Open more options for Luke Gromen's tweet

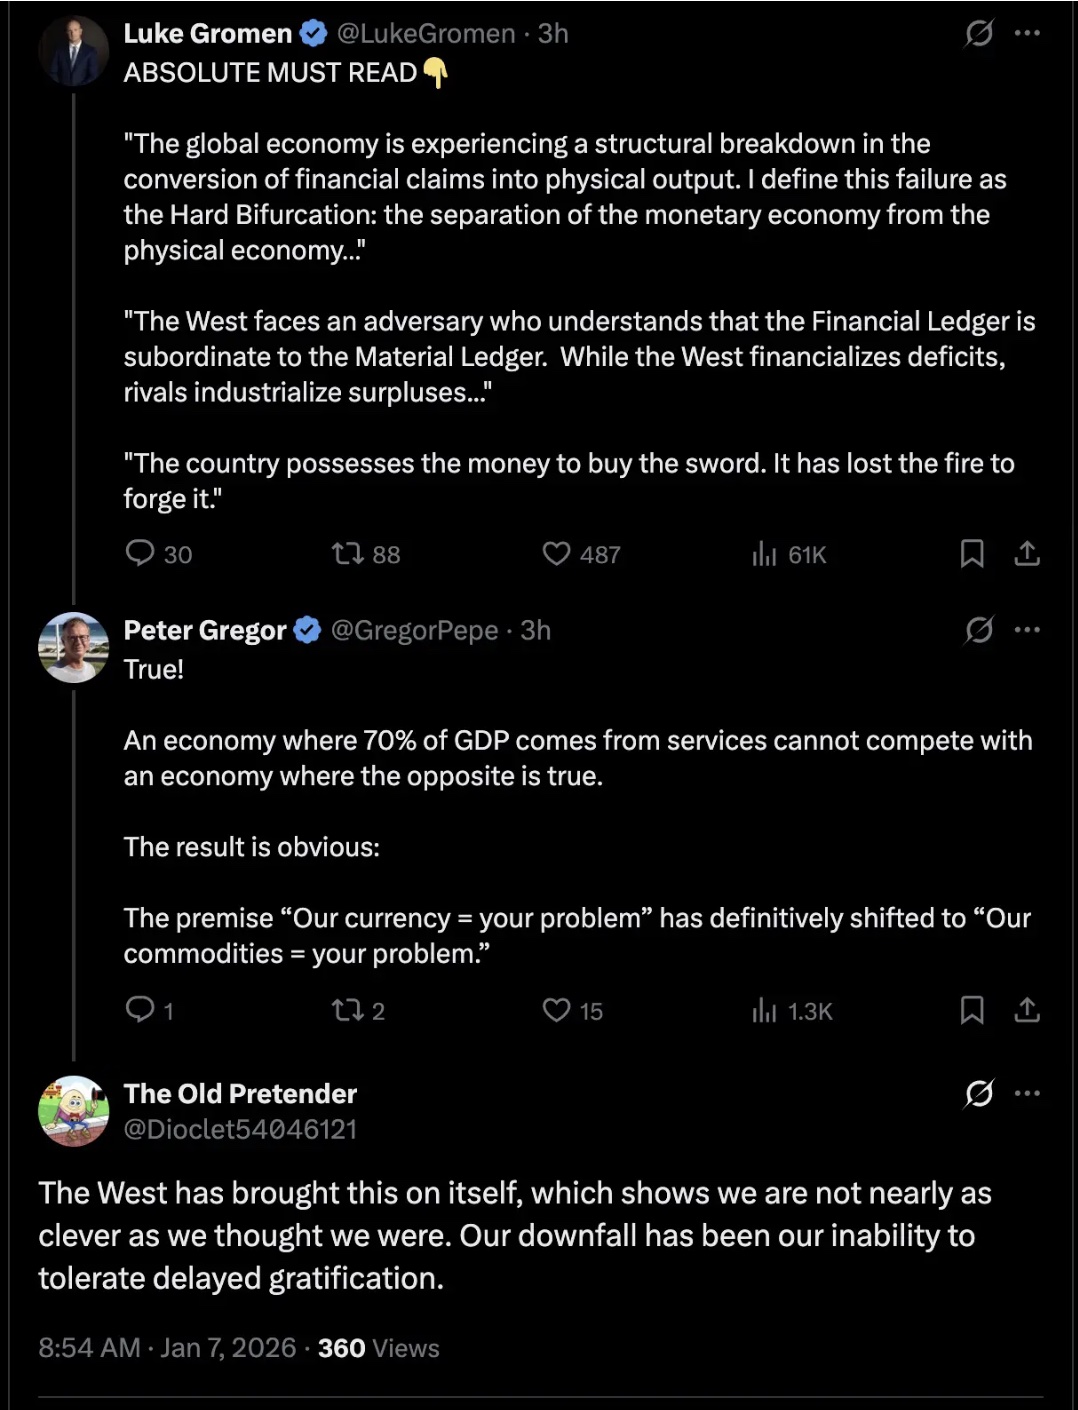[1027, 33]
